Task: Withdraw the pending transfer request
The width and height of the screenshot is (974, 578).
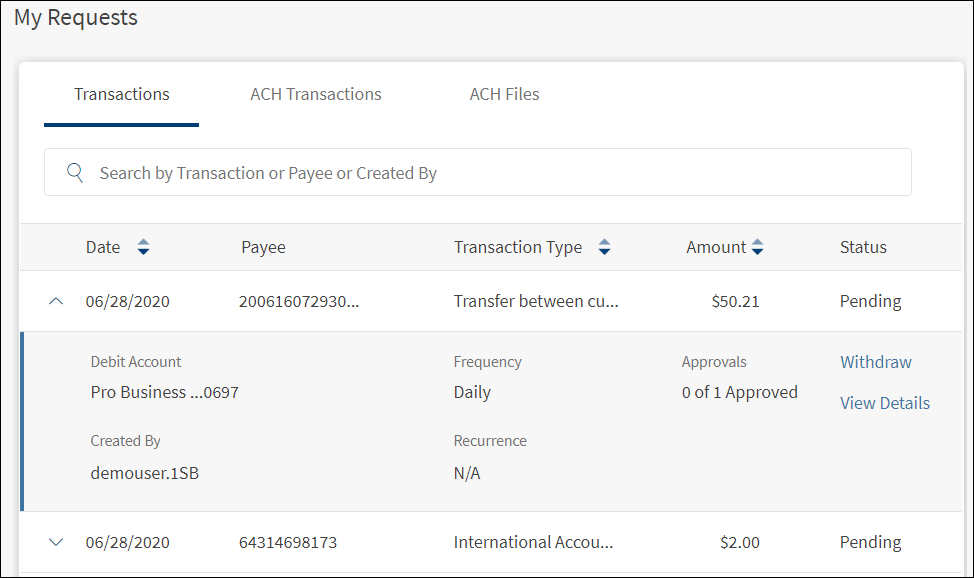Action: click(x=876, y=362)
